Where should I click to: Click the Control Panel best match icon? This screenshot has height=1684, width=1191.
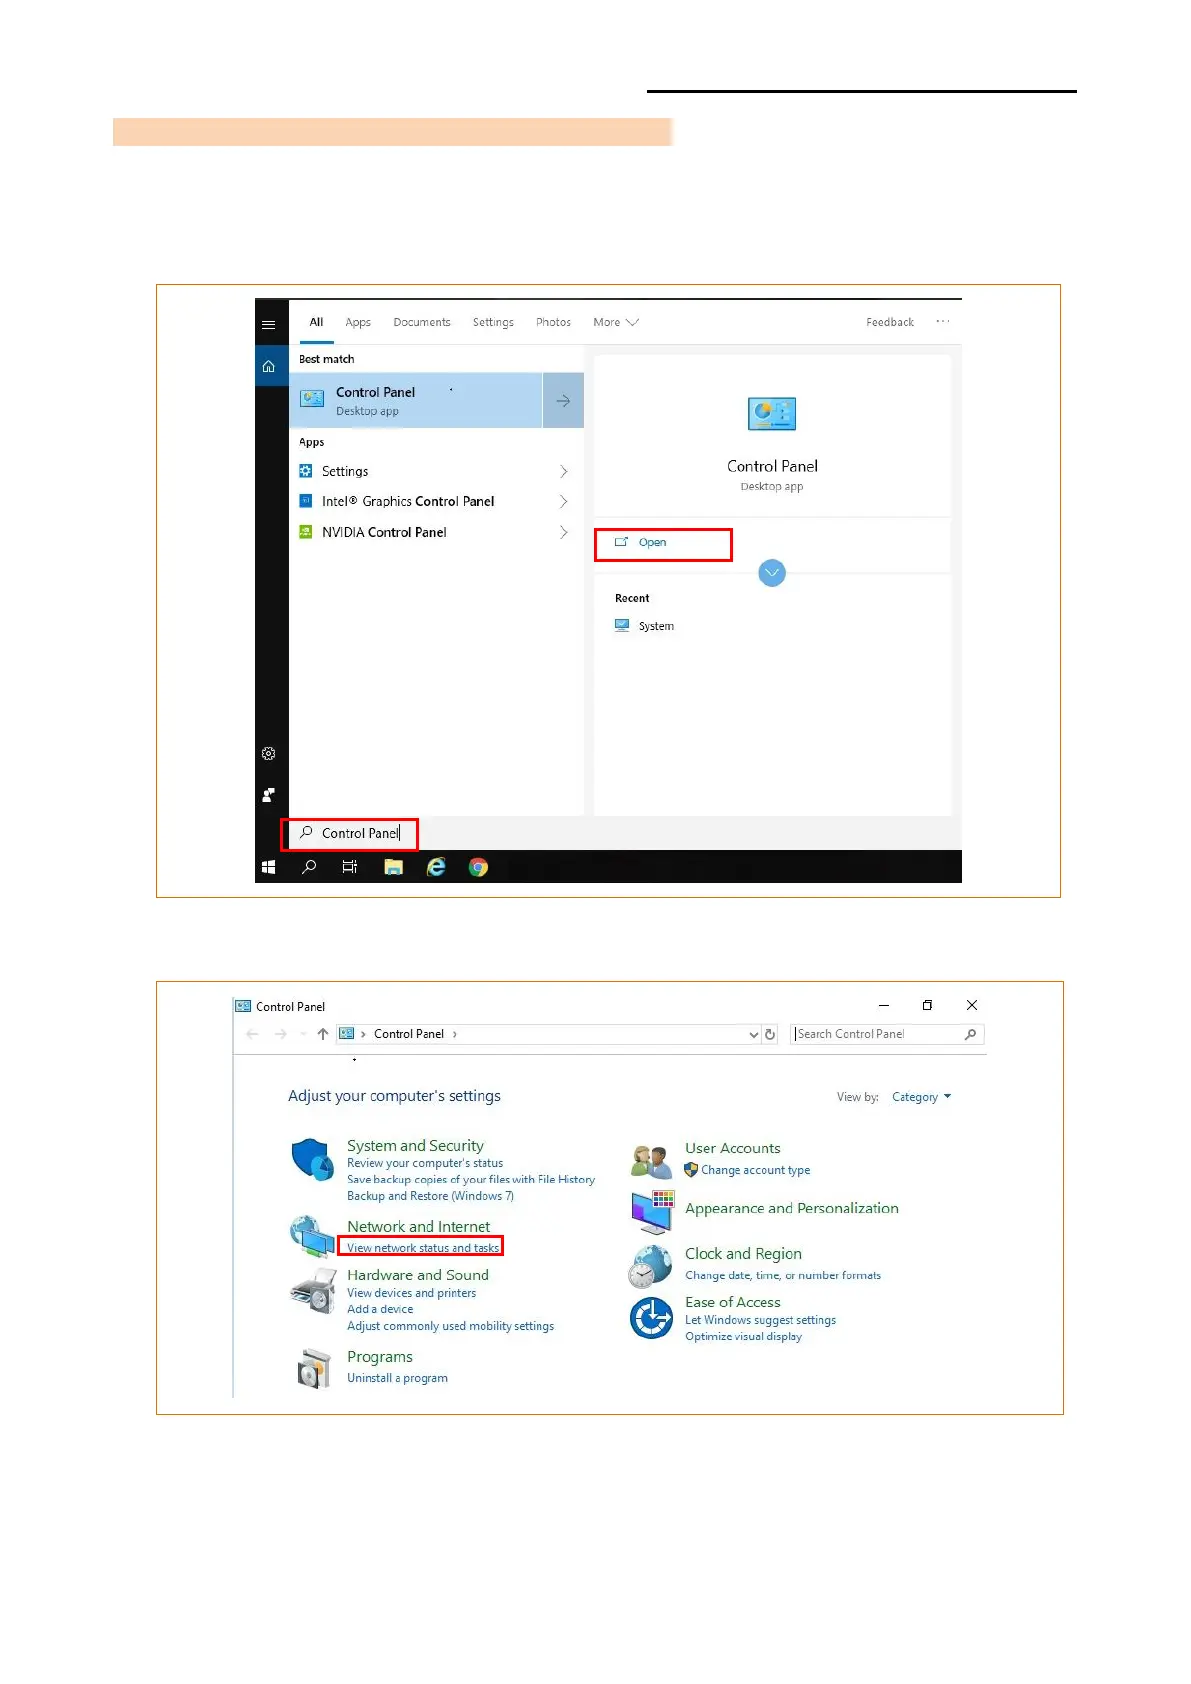(x=312, y=399)
